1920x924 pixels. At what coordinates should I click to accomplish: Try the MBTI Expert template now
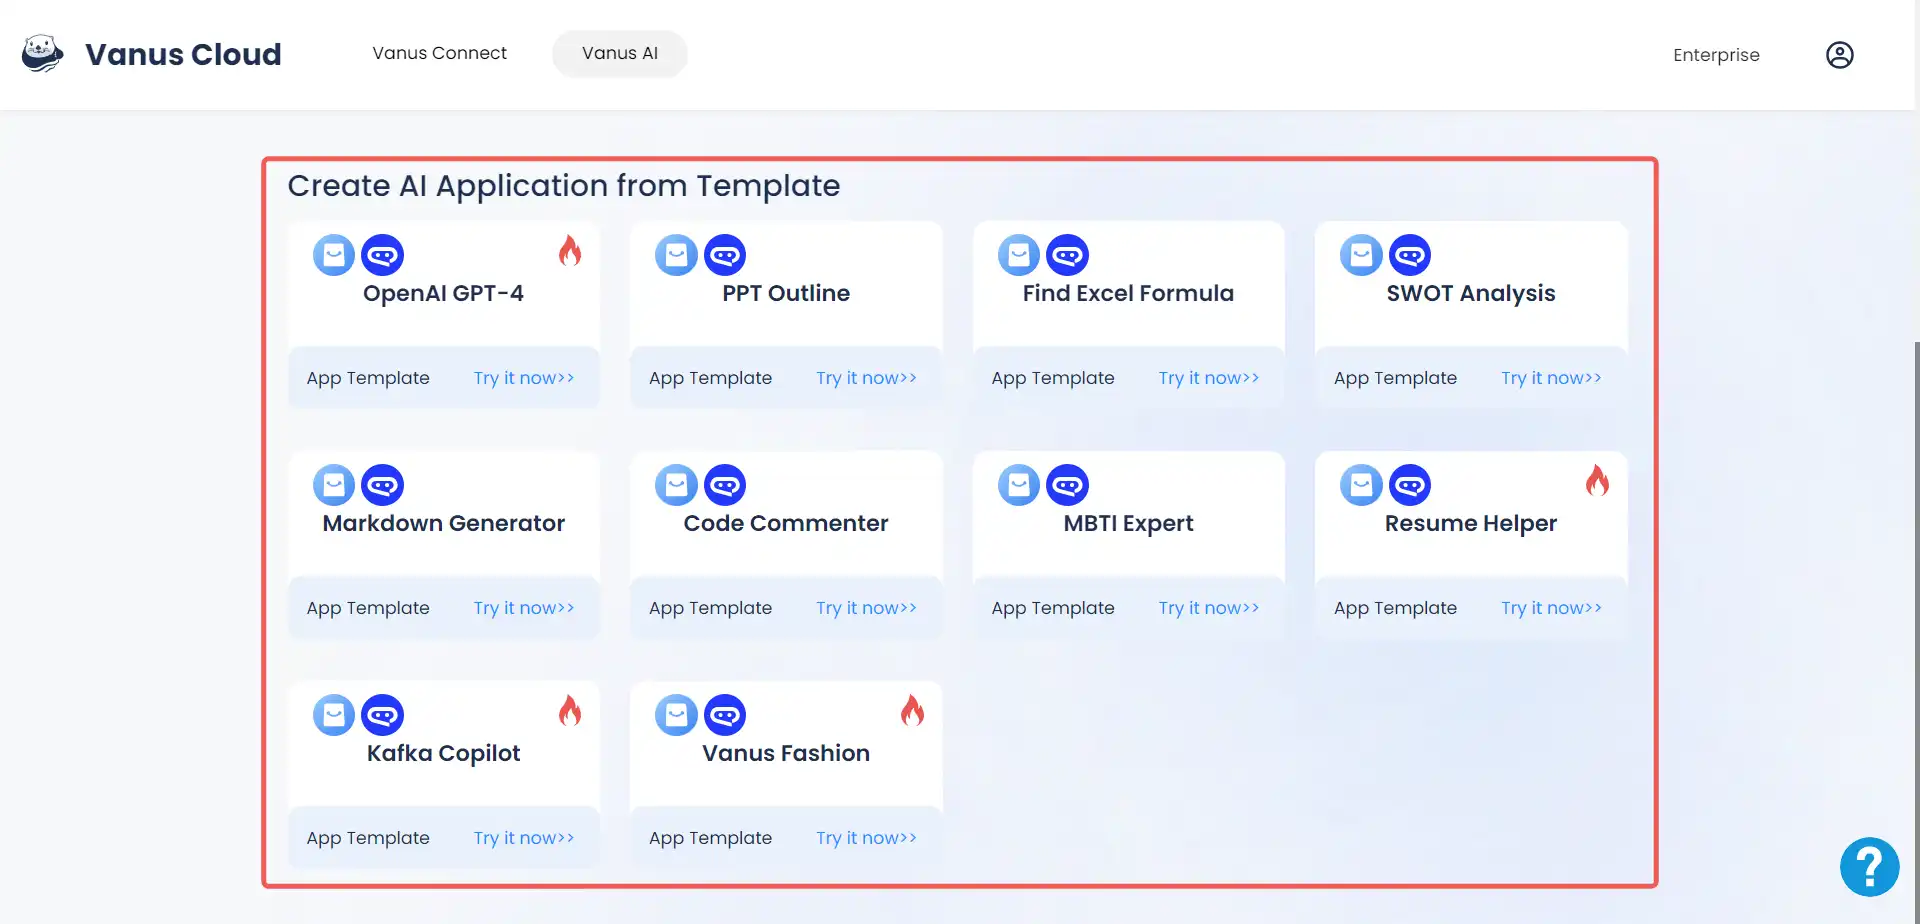(1209, 608)
